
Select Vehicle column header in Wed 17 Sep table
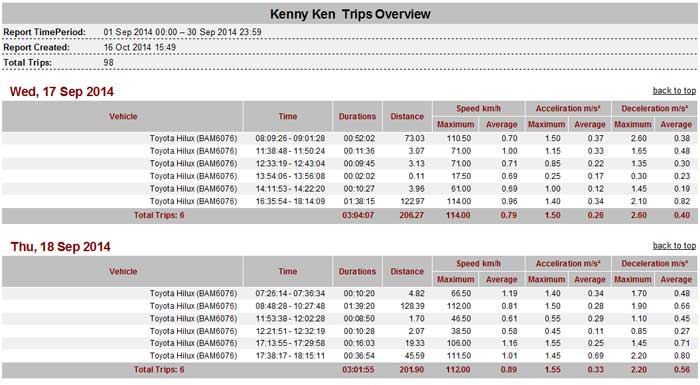click(x=123, y=116)
